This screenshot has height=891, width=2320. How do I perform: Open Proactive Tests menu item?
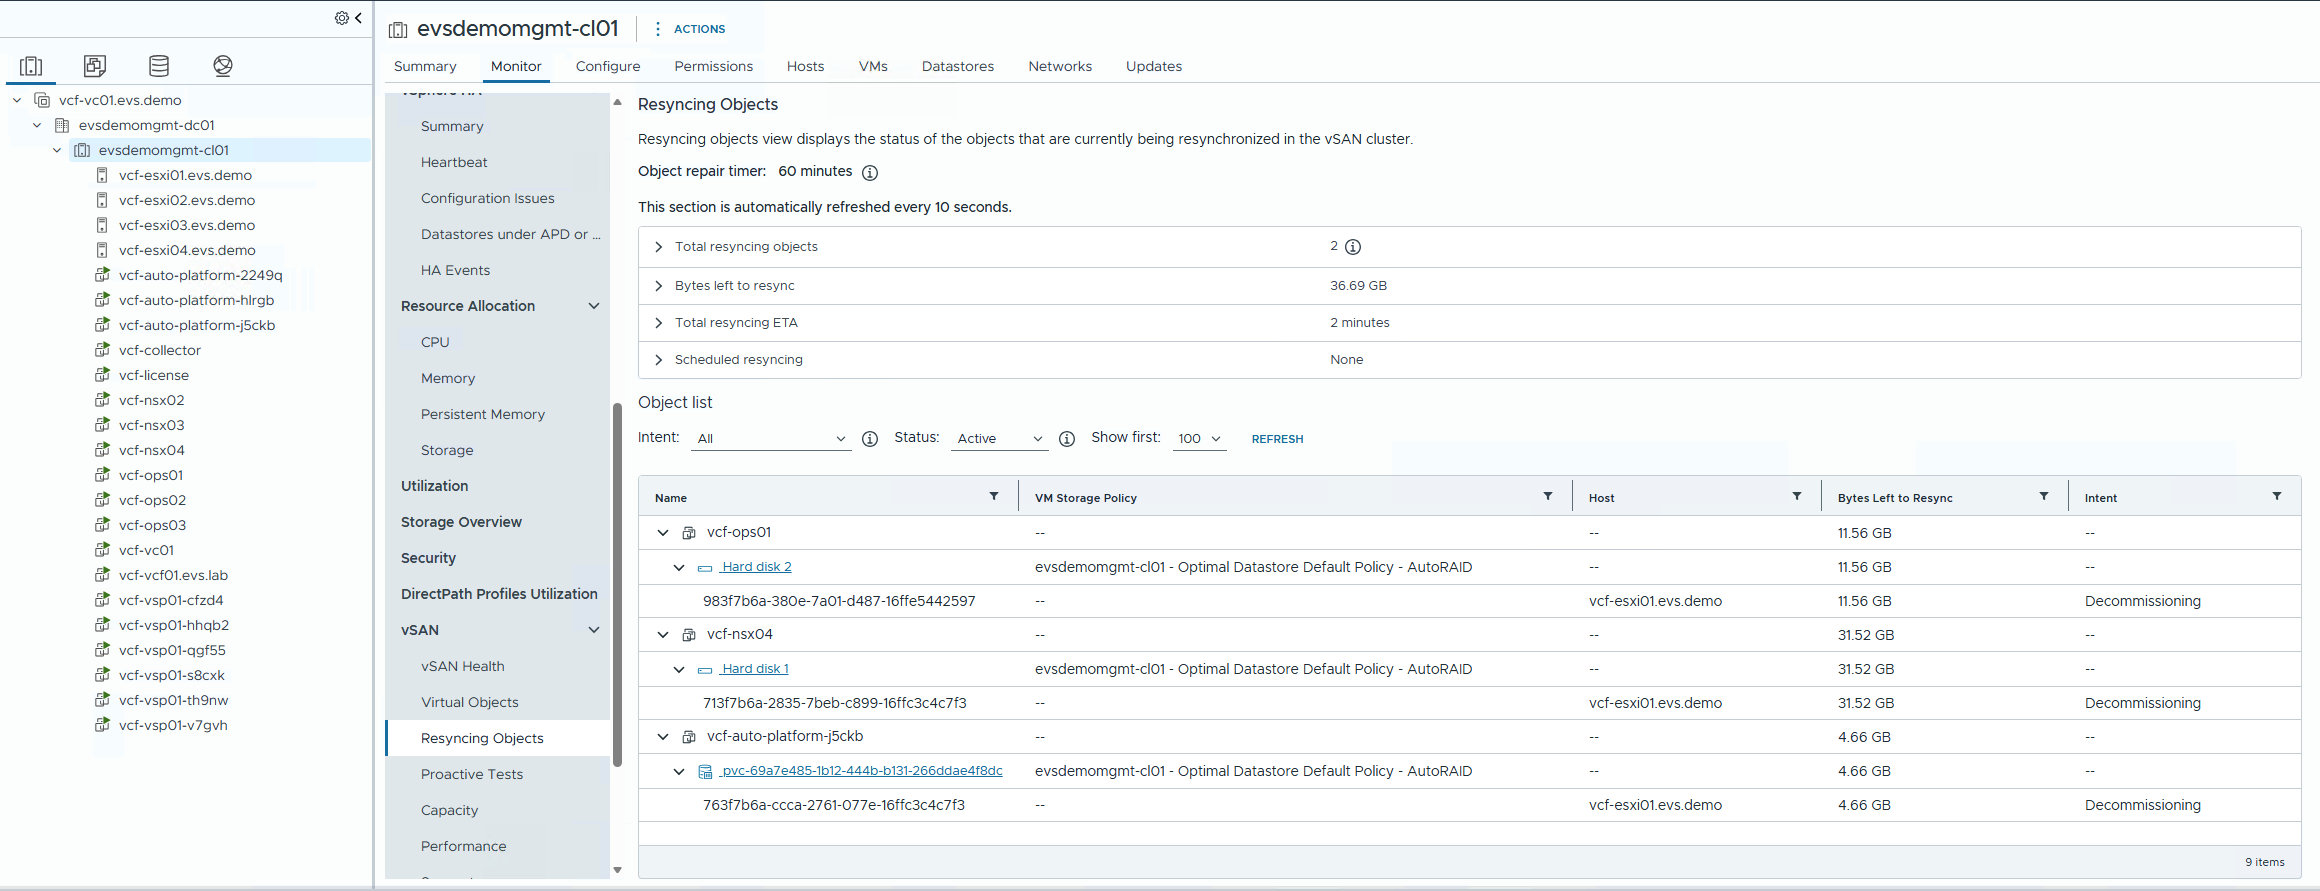point(472,774)
